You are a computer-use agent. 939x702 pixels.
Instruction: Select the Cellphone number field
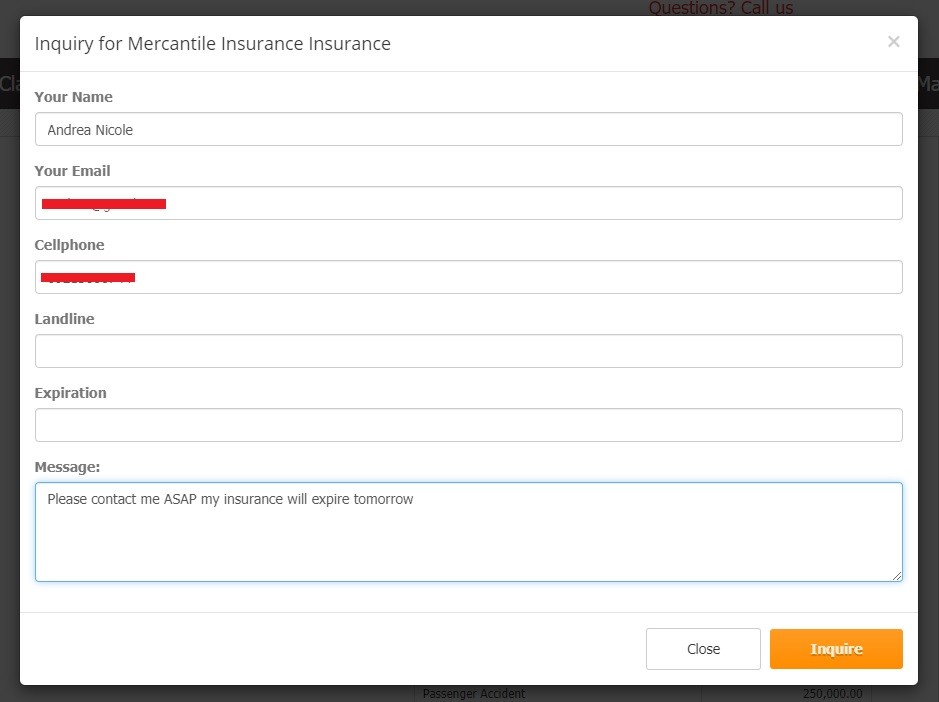click(x=468, y=277)
